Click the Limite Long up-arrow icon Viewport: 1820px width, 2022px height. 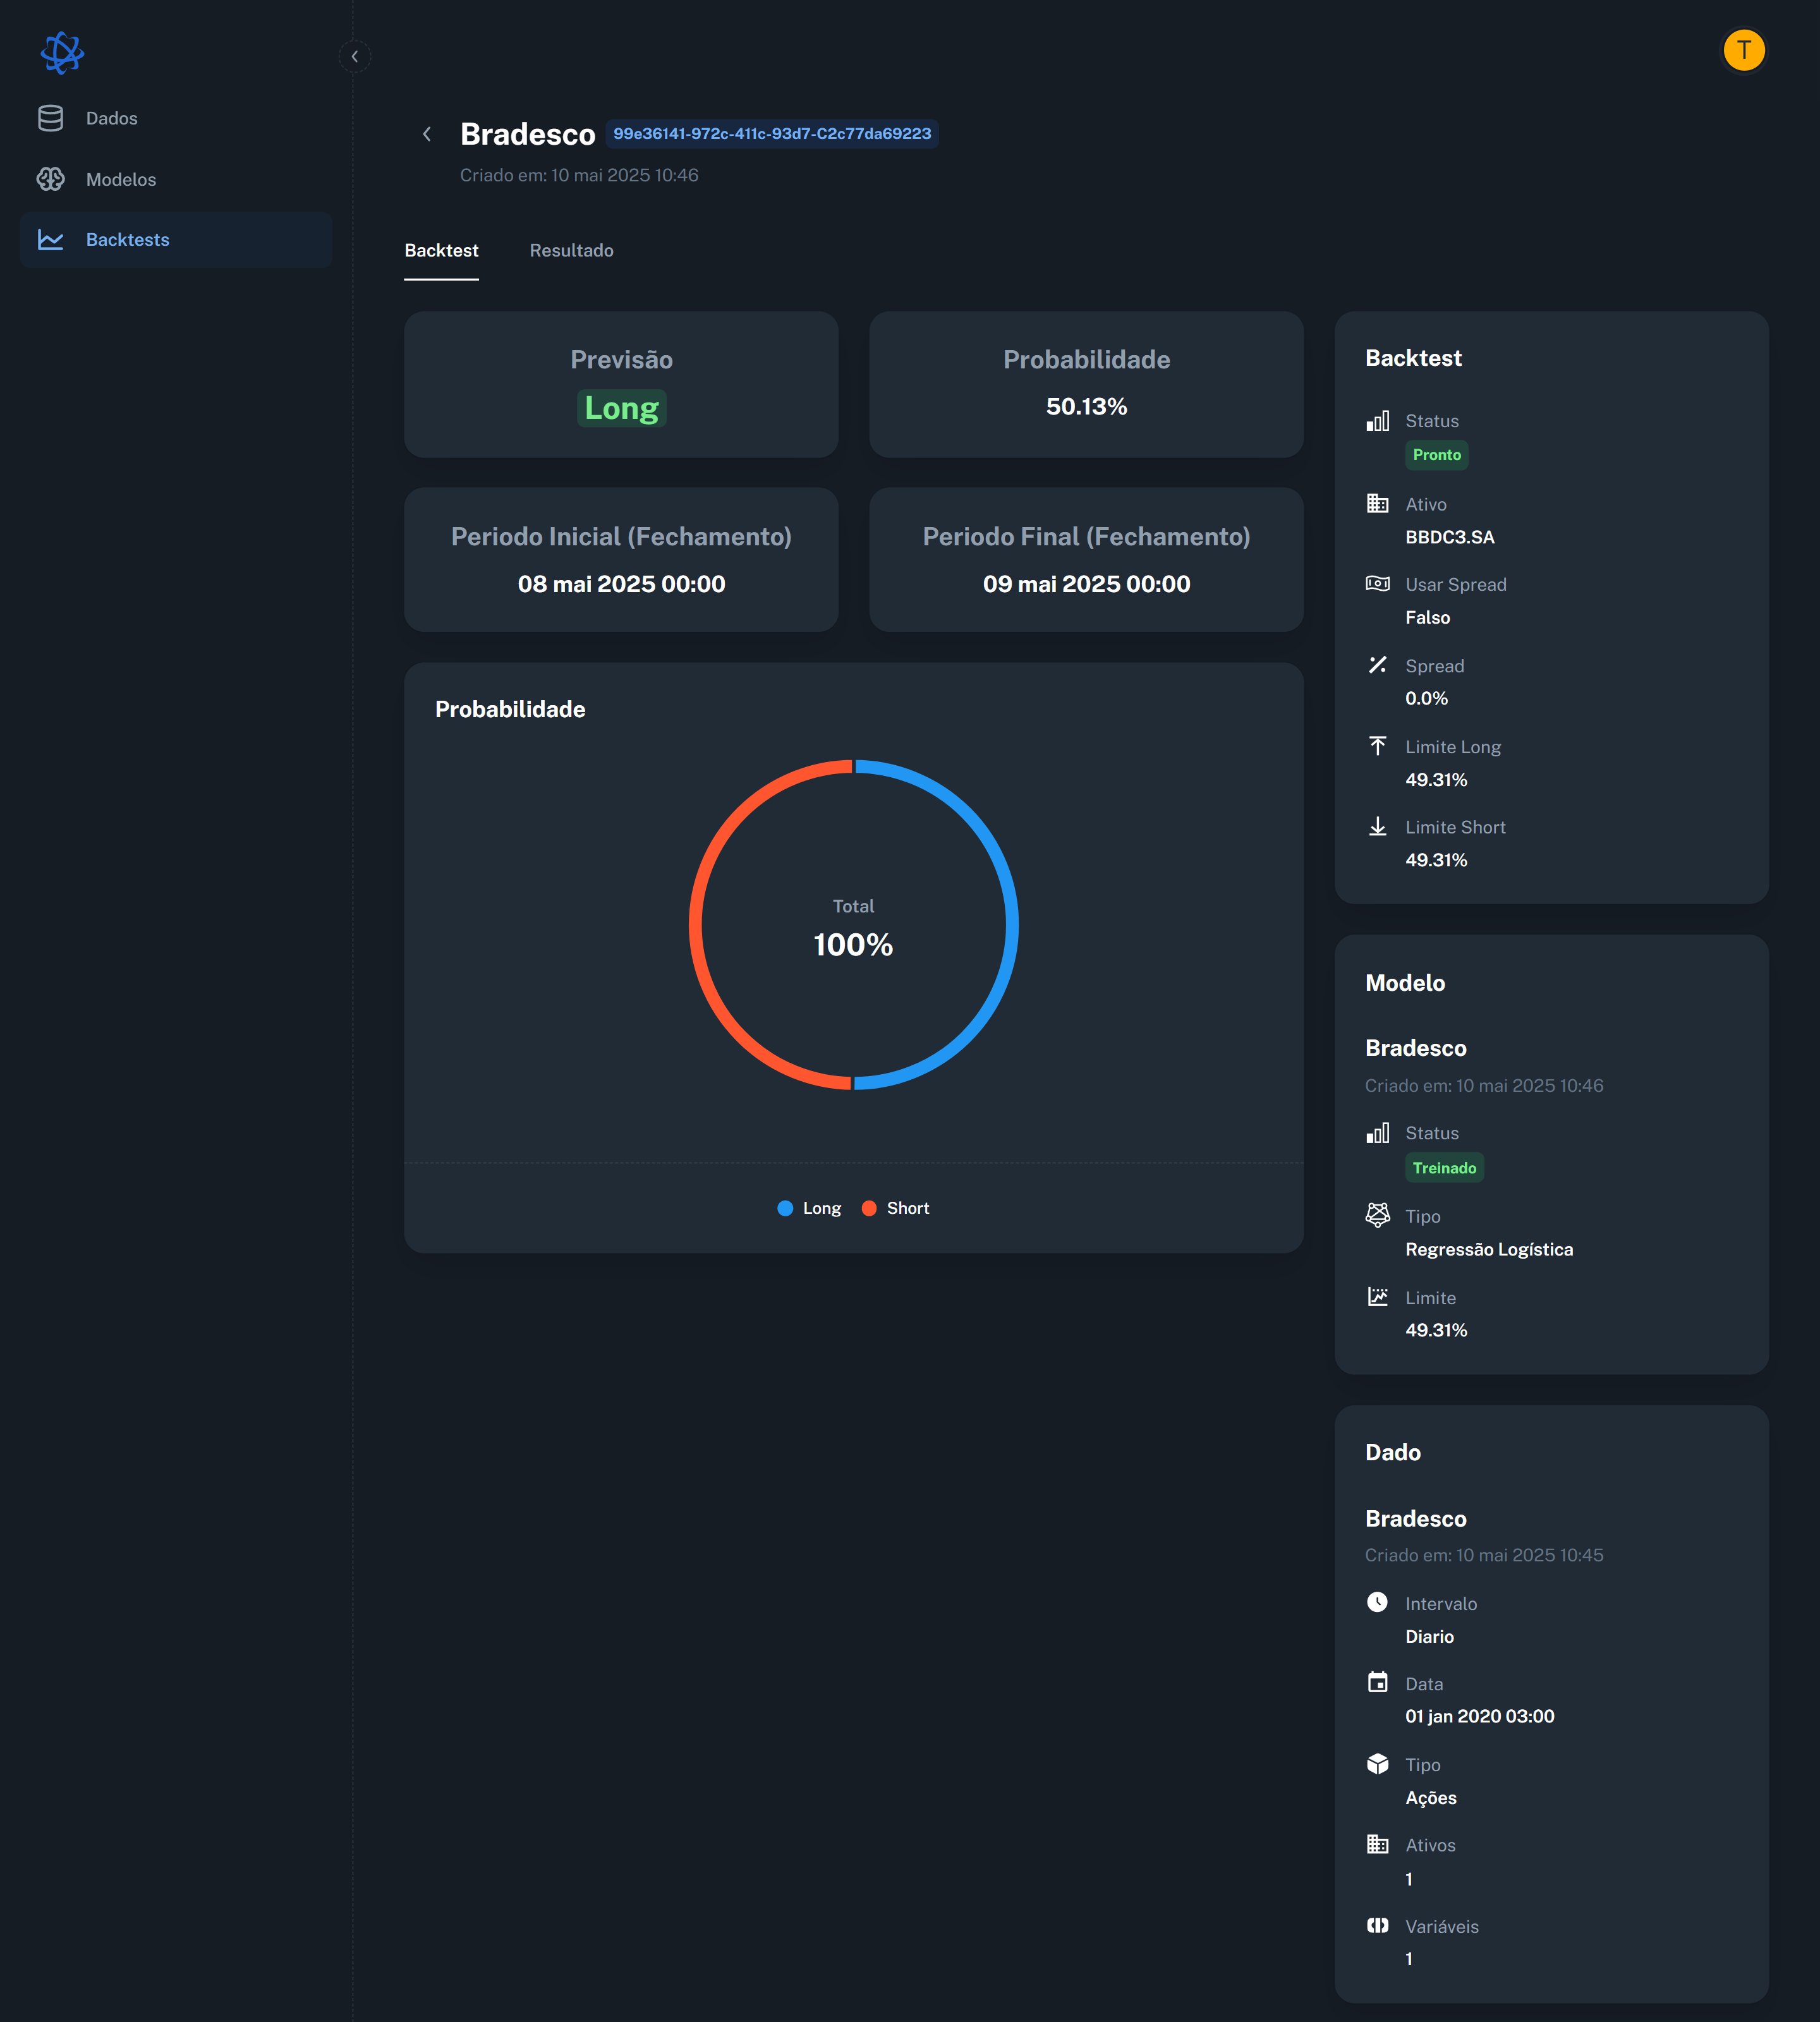1377,745
